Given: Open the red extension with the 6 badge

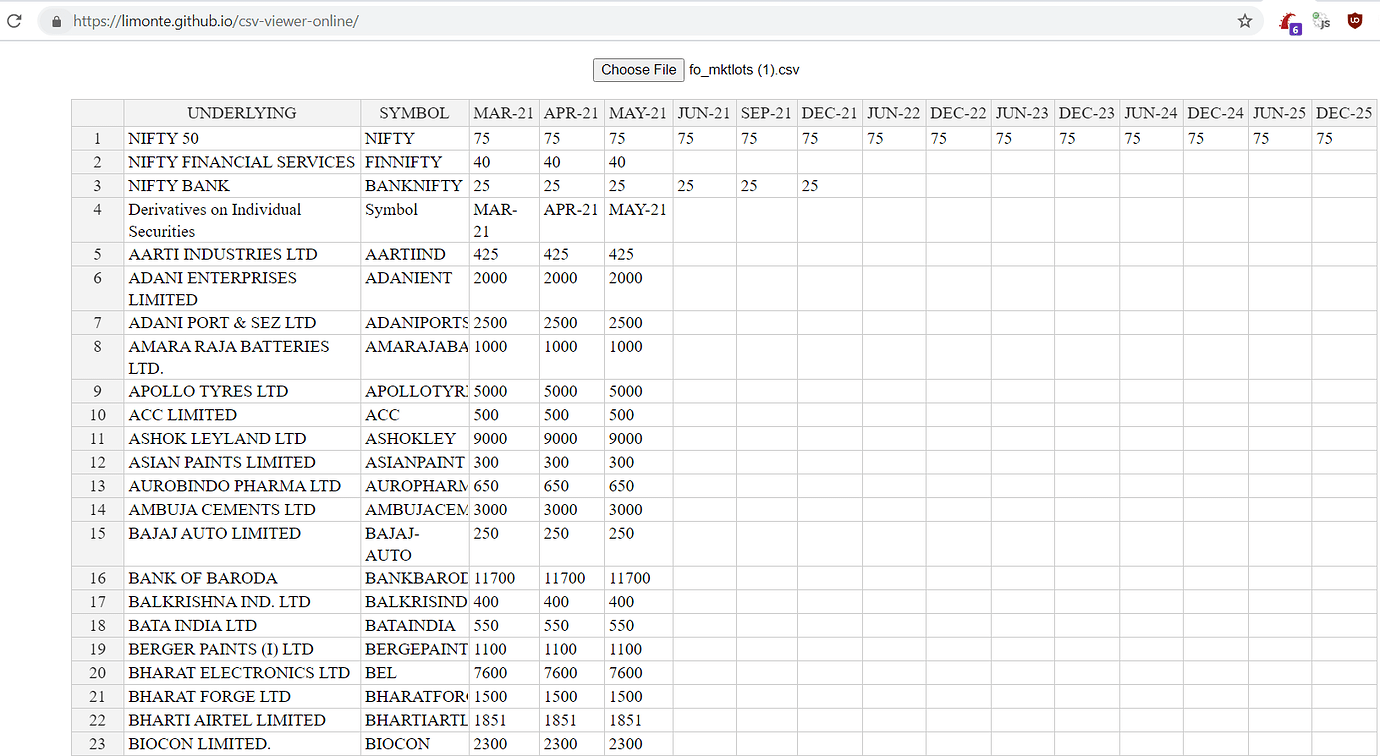Looking at the screenshot, I should [x=1291, y=21].
